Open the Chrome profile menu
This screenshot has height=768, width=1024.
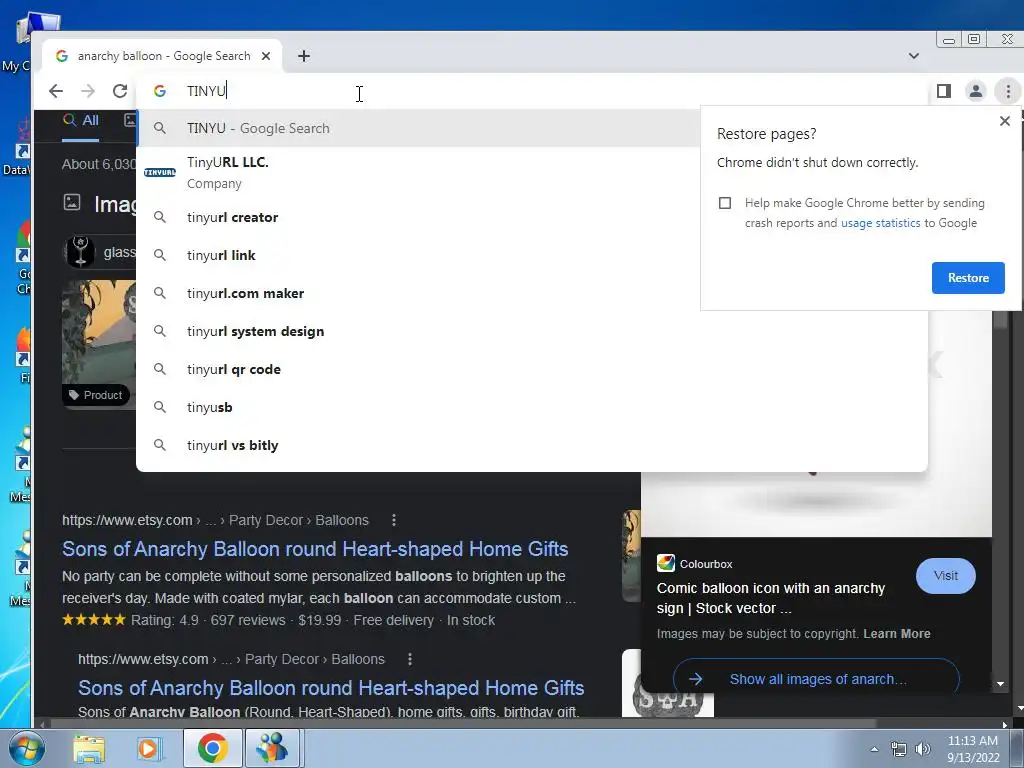976,91
